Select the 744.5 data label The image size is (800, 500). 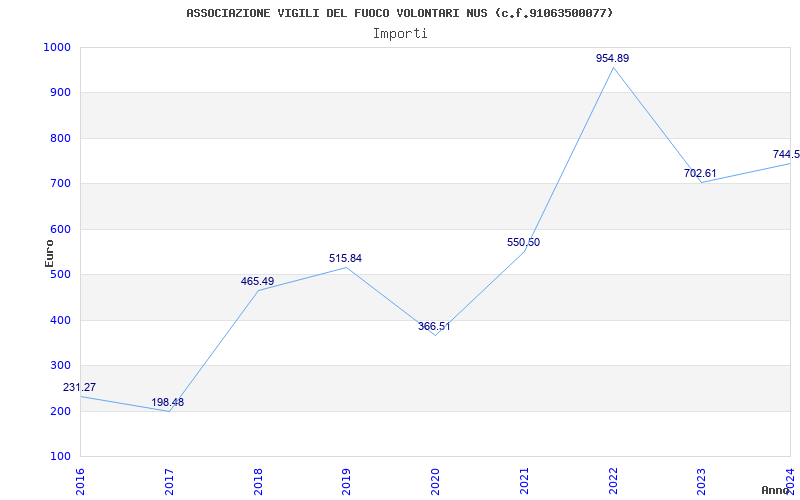(x=786, y=155)
